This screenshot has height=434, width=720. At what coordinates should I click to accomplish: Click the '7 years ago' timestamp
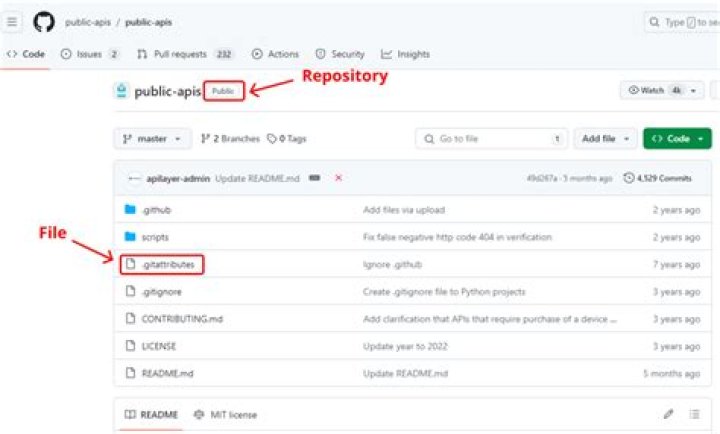point(676,265)
